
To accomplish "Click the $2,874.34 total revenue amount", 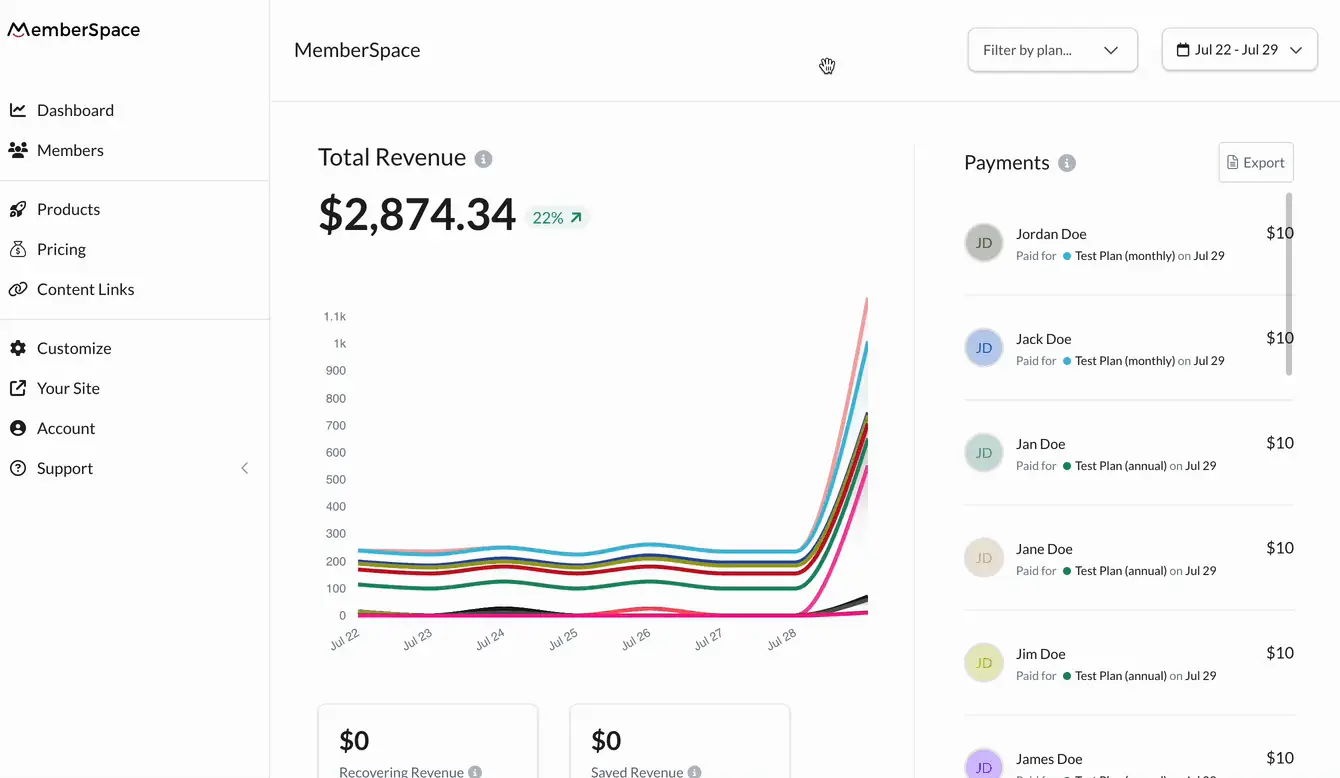I will coord(417,215).
